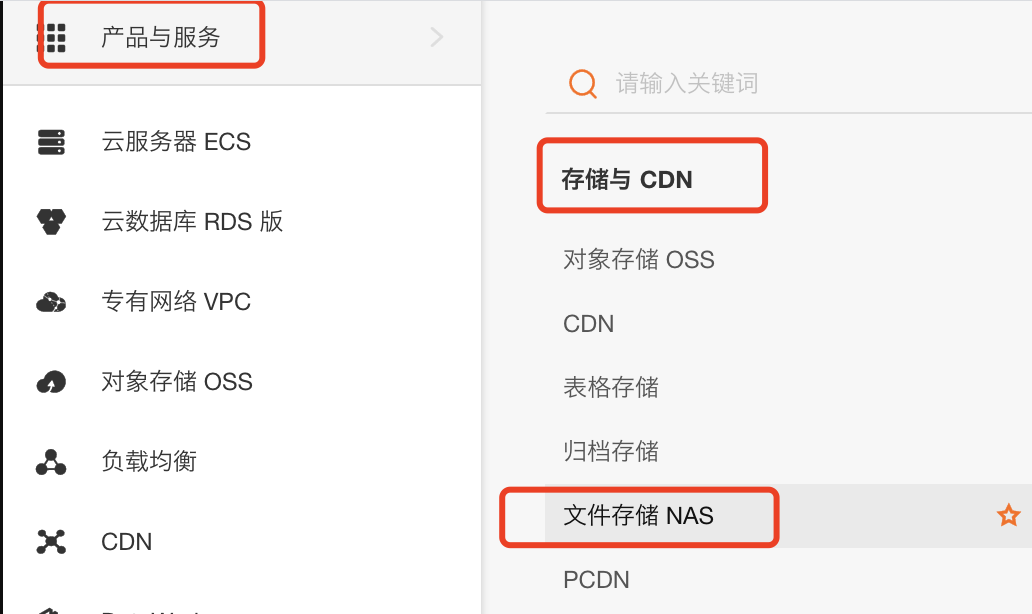Screen dimensions: 1032x614
Task: Click the RDS database icon
Action: point(51,221)
